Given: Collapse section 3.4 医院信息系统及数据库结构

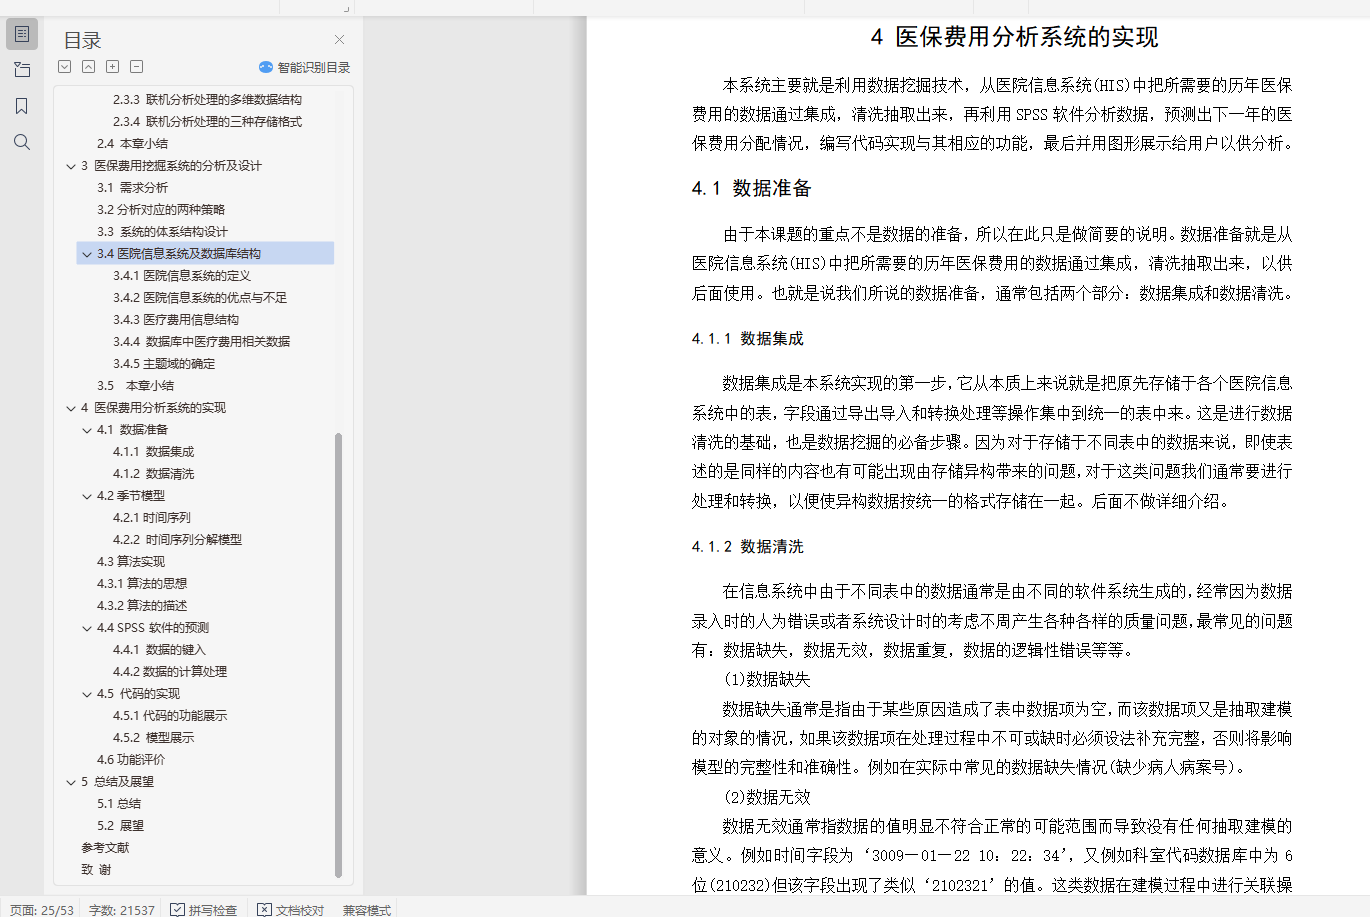Looking at the screenshot, I should (87, 254).
